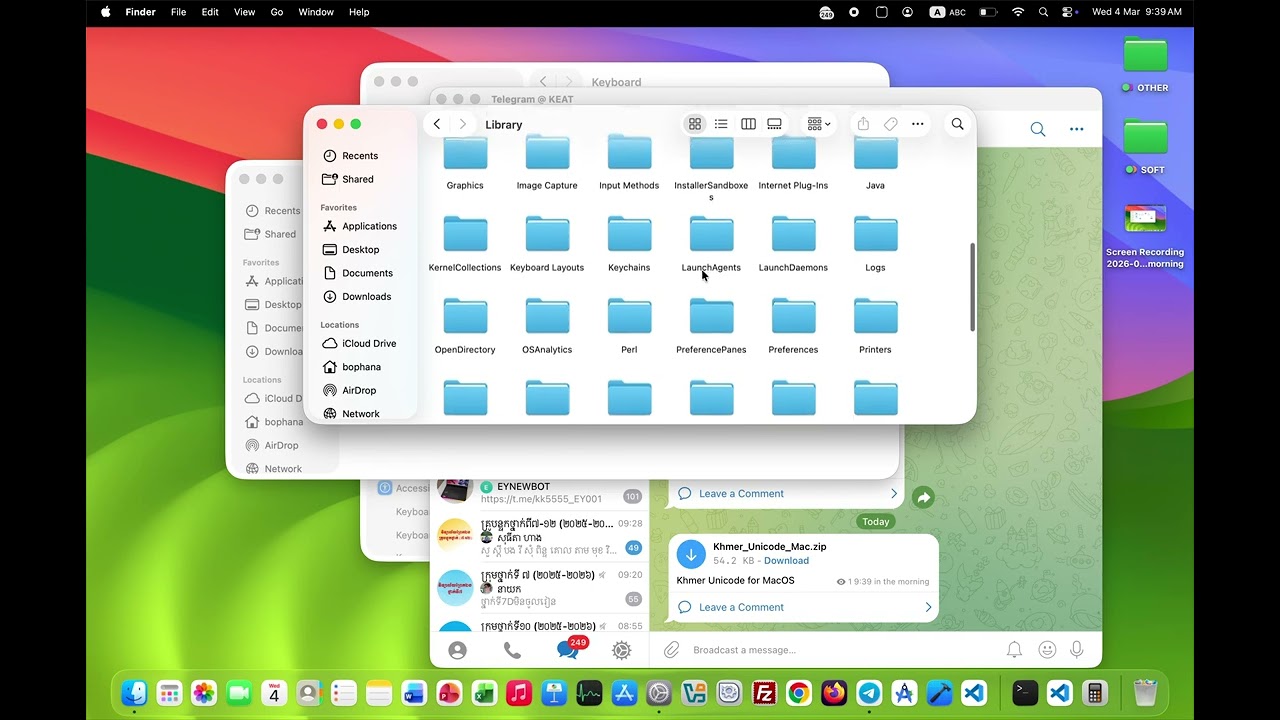Switch Finder to gallery view
This screenshot has width=1280, height=720.
[x=774, y=124]
